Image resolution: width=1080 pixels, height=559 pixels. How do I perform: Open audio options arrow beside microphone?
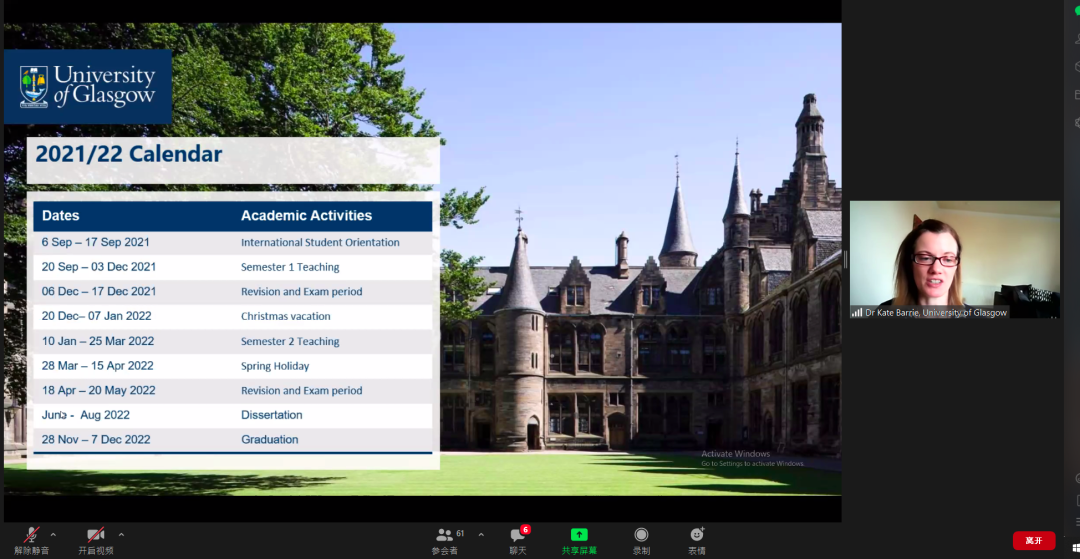click(53, 535)
